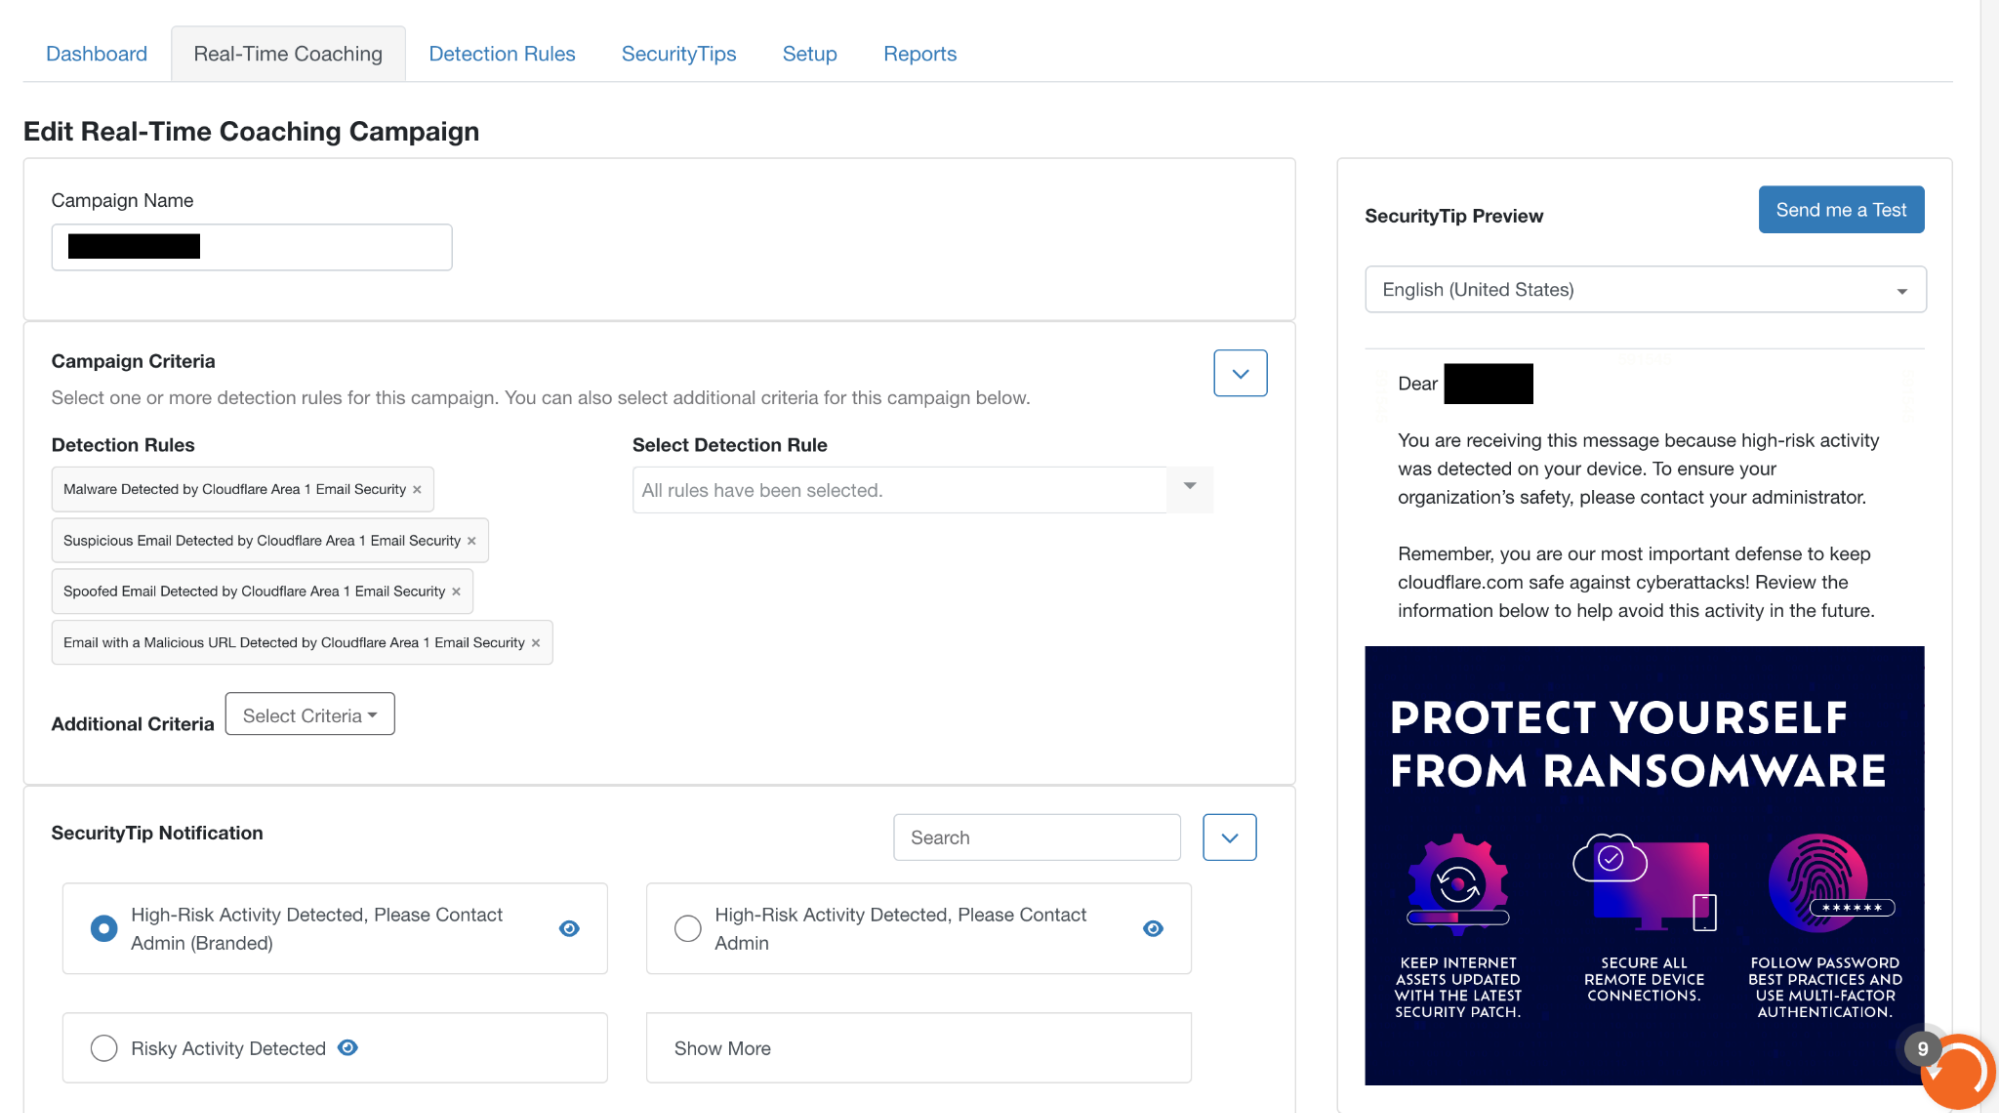This screenshot has width=1999, height=1113.
Task: Click Show More notifications
Action: (x=918, y=1048)
